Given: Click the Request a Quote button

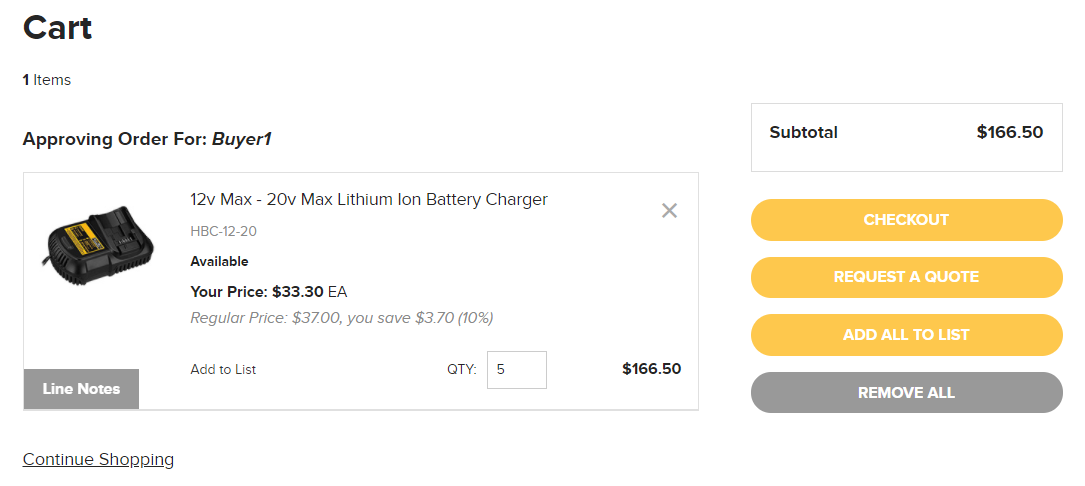Looking at the screenshot, I should point(906,278).
